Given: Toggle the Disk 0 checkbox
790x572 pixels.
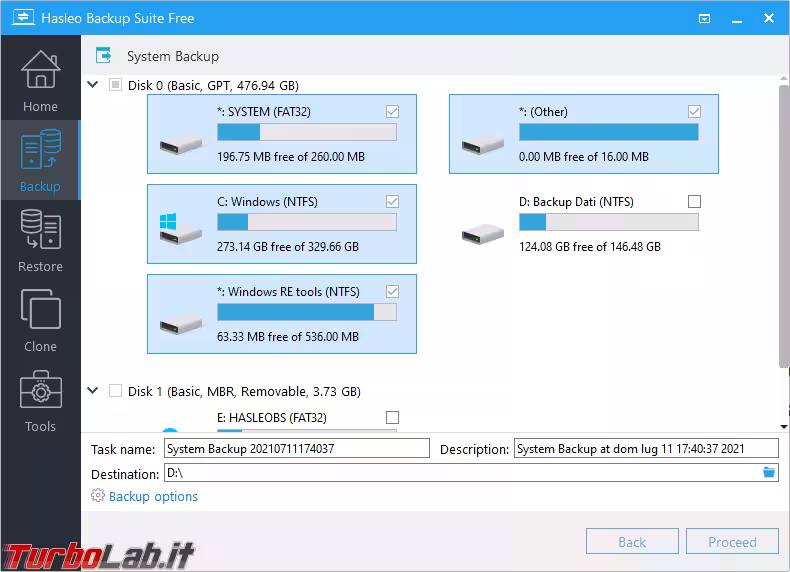Looking at the screenshot, I should click(115, 85).
